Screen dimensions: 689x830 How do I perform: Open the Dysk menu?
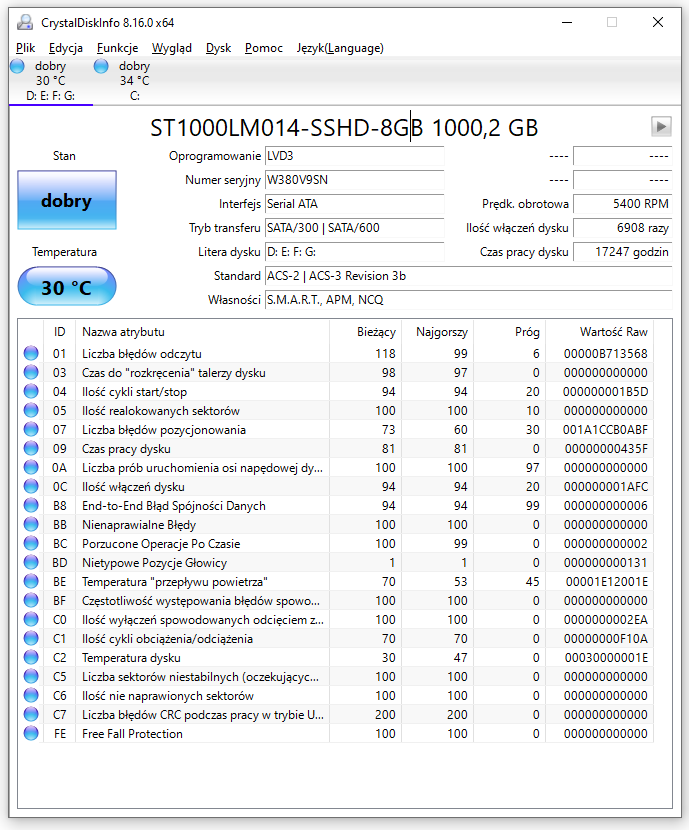coord(219,48)
